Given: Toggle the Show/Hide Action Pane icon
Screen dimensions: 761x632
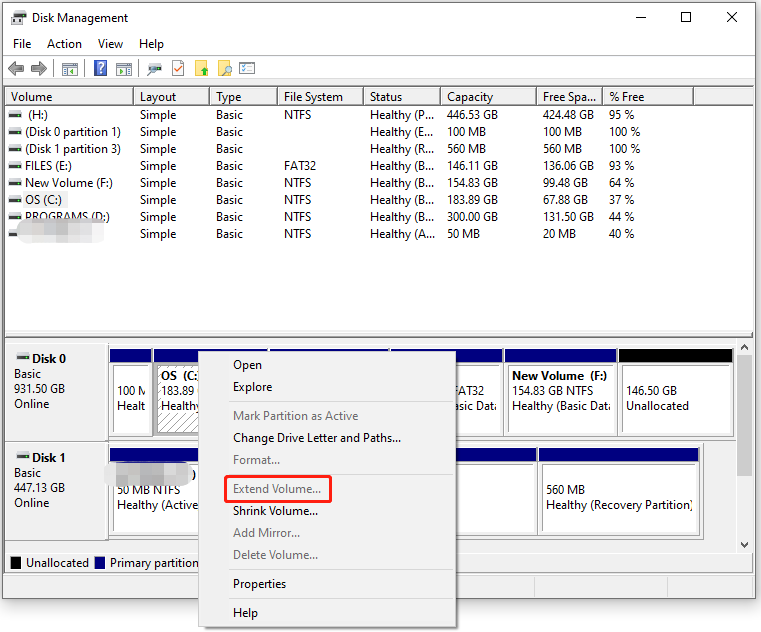Looking at the screenshot, I should [x=124, y=69].
